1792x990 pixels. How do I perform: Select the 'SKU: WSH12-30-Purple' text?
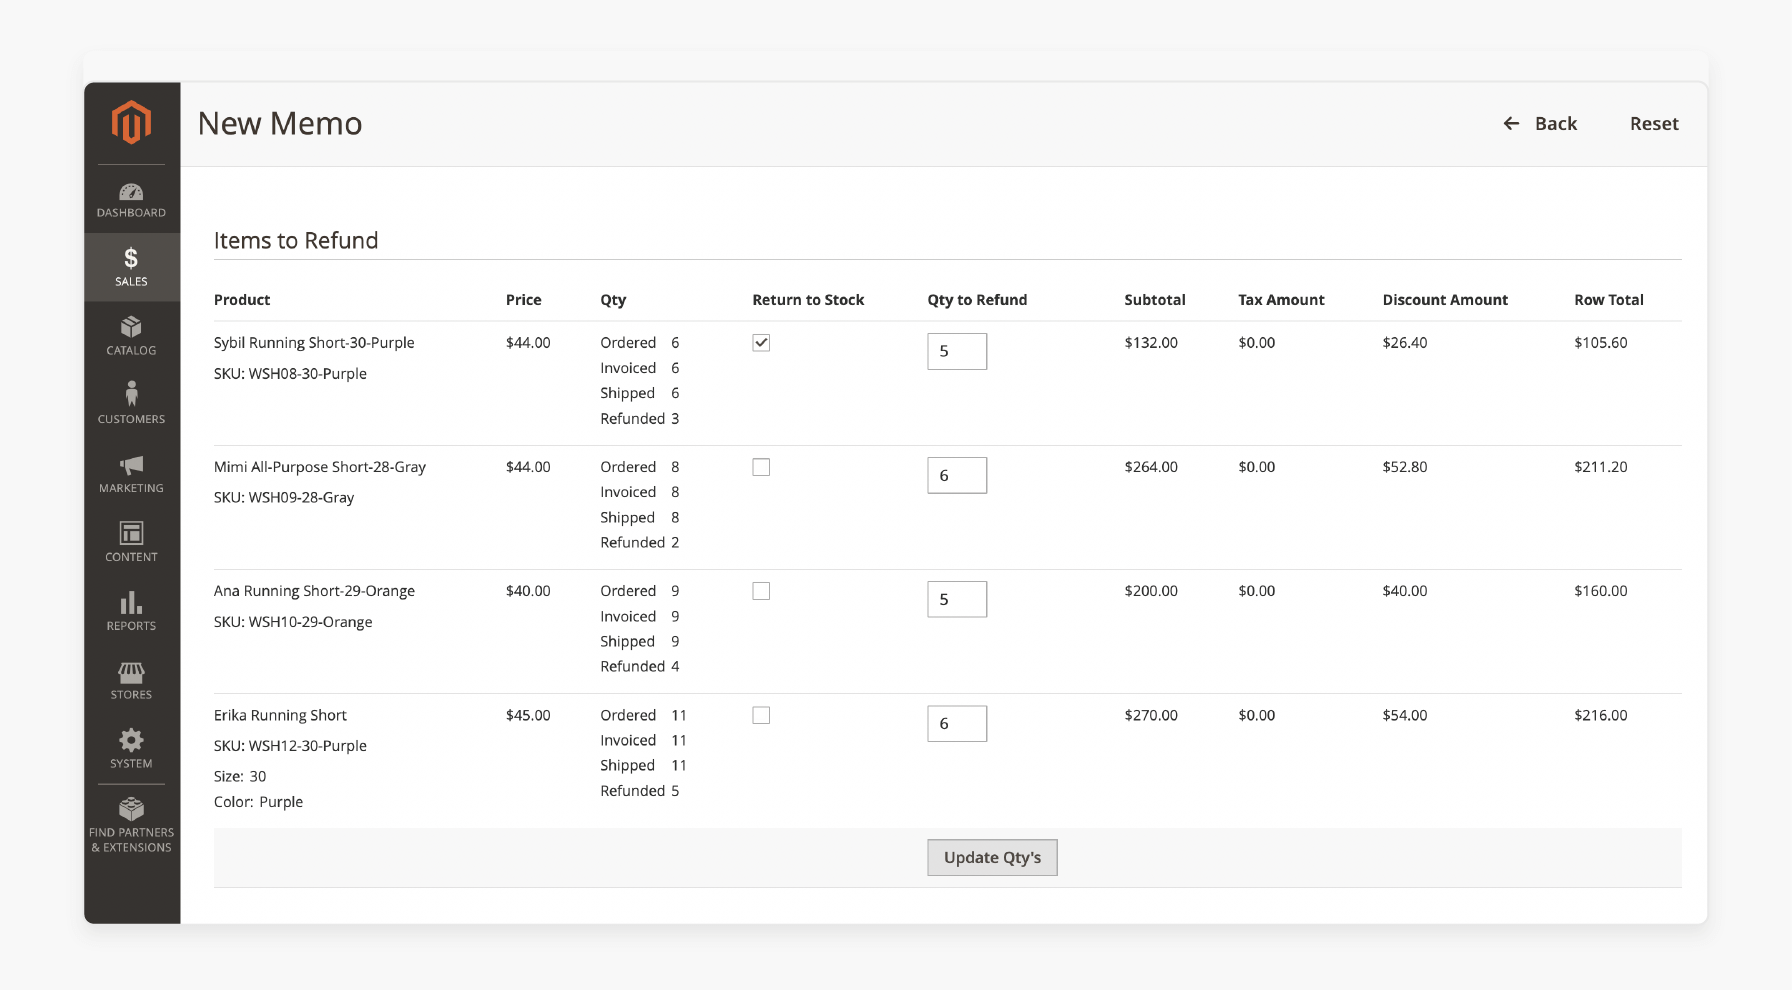click(290, 746)
